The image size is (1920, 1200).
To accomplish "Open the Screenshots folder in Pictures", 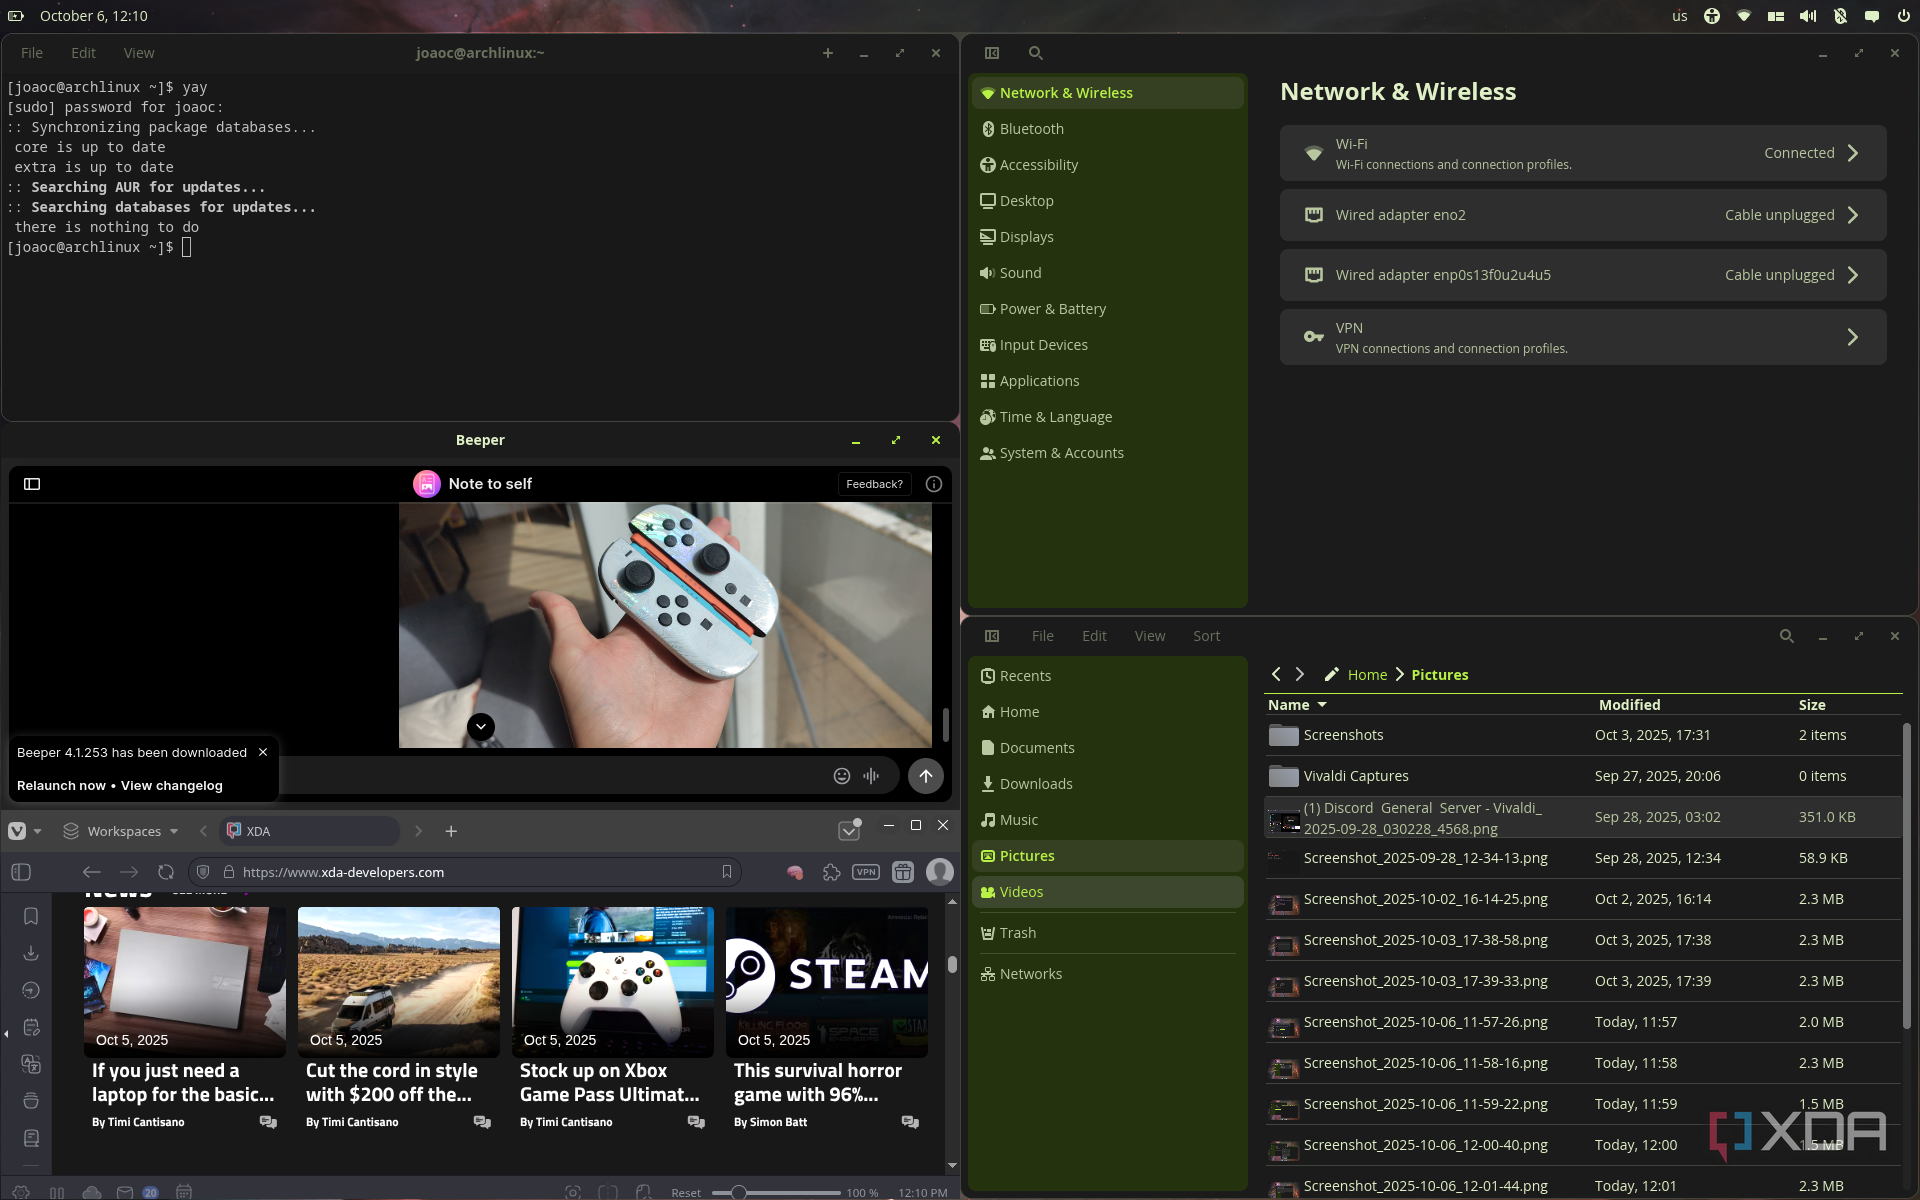I will pyautogui.click(x=1583, y=735).
